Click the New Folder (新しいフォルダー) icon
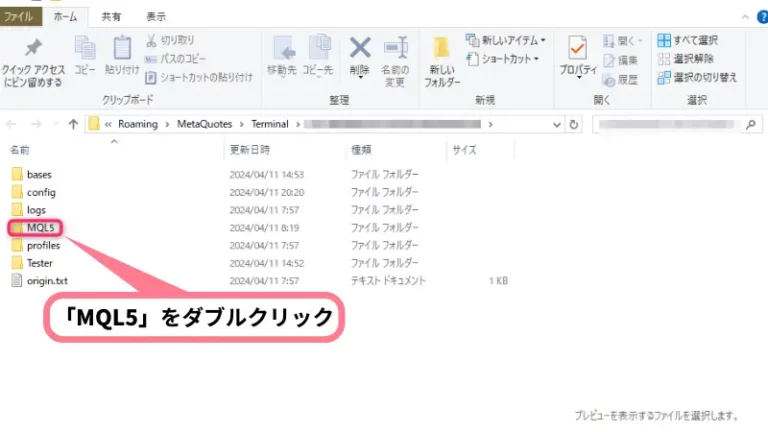This screenshot has width=768, height=432. point(442,50)
